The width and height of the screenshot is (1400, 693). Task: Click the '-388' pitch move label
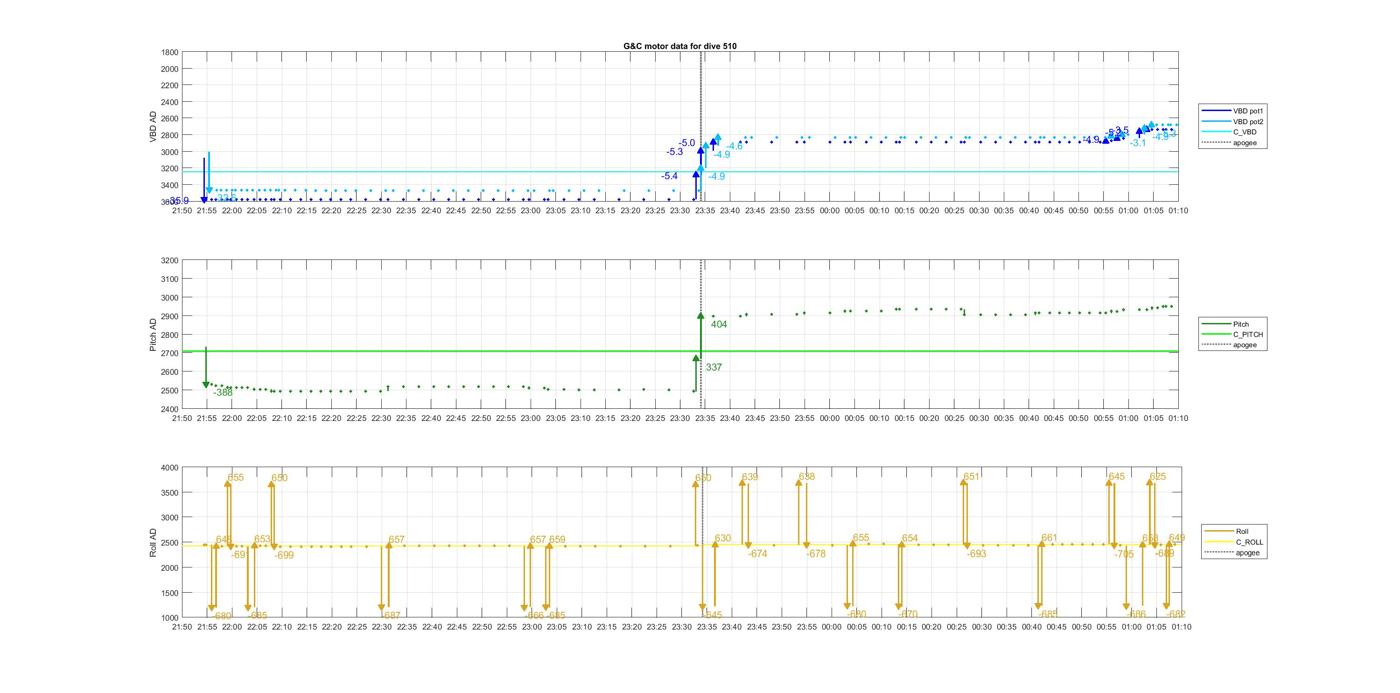[222, 393]
